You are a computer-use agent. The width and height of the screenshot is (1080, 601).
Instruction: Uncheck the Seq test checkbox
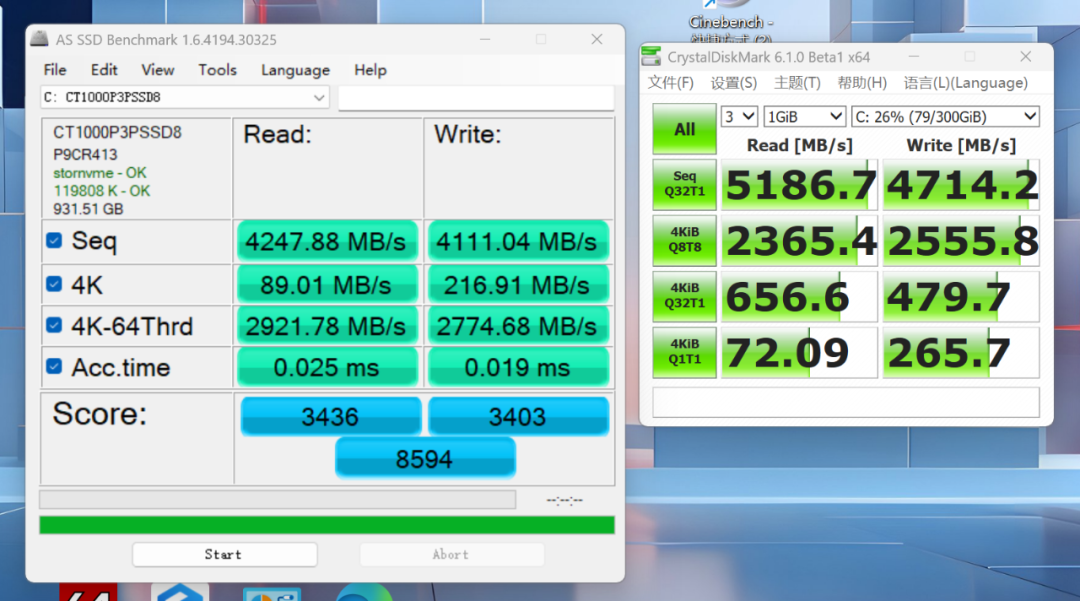(x=54, y=240)
